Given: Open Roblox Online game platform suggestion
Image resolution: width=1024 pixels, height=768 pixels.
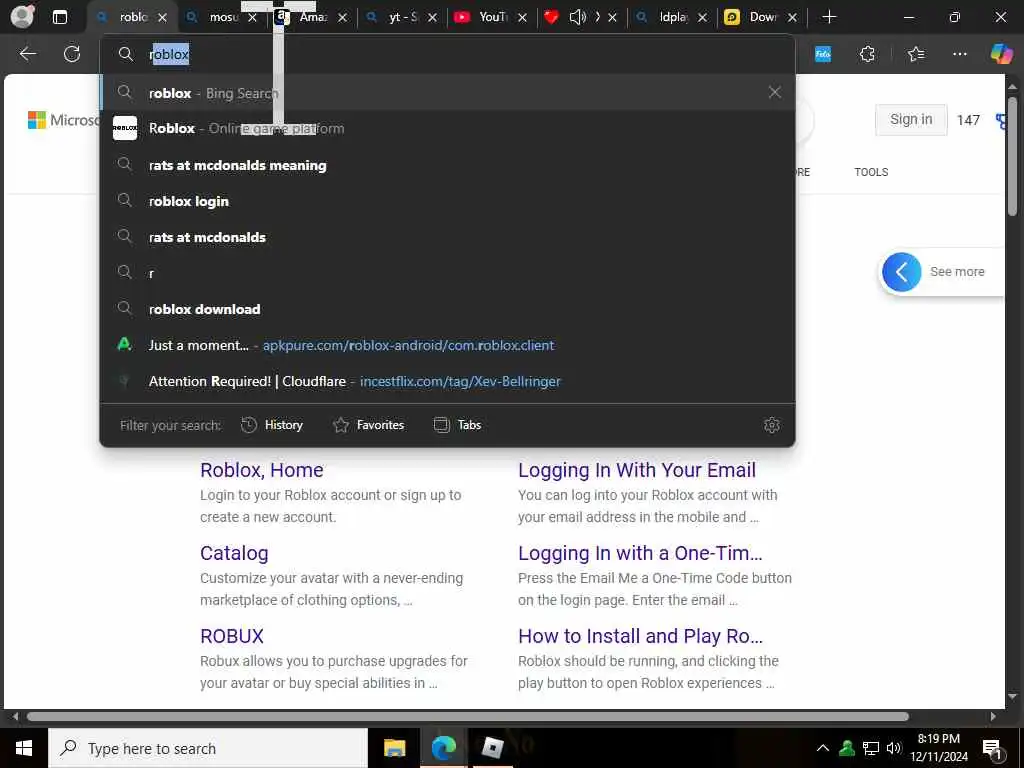Looking at the screenshot, I should coord(447,129).
